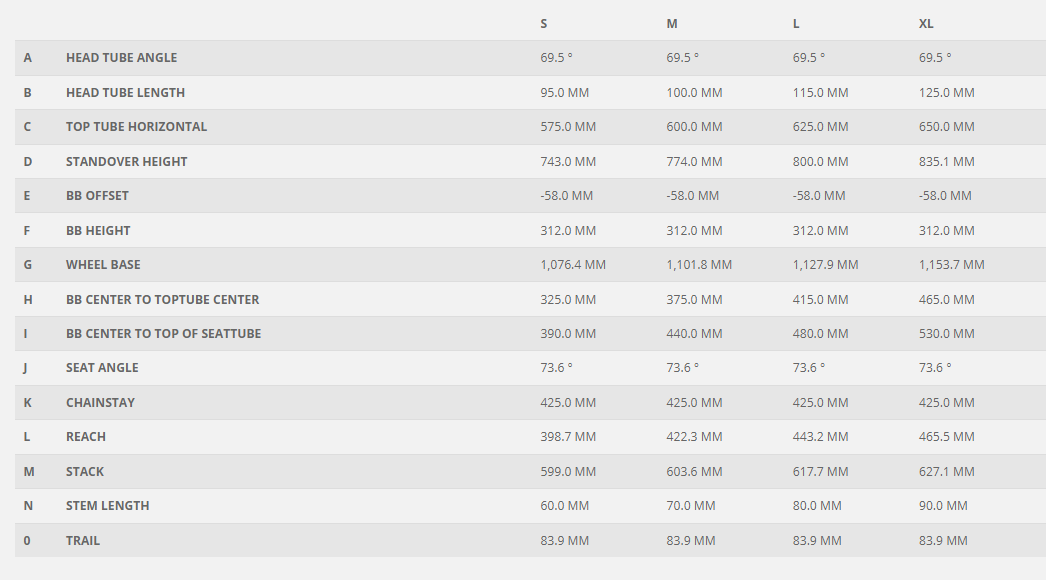The height and width of the screenshot is (580, 1046).
Task: Click the STANDOVER HEIGHT label
Action: (127, 162)
